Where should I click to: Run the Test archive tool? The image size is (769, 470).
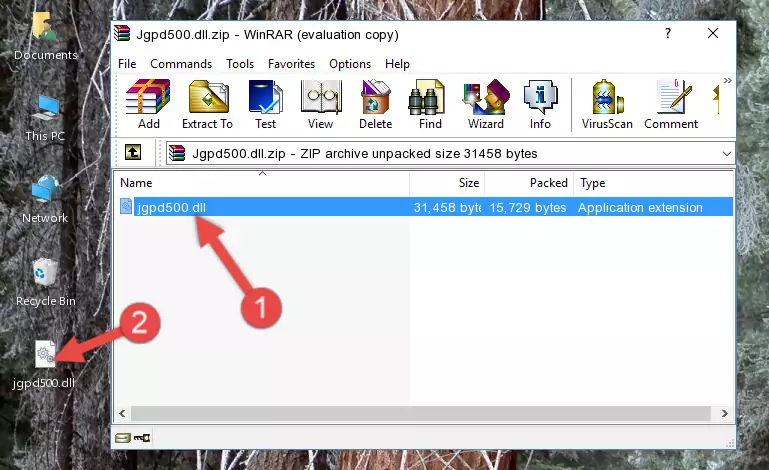[x=265, y=104]
